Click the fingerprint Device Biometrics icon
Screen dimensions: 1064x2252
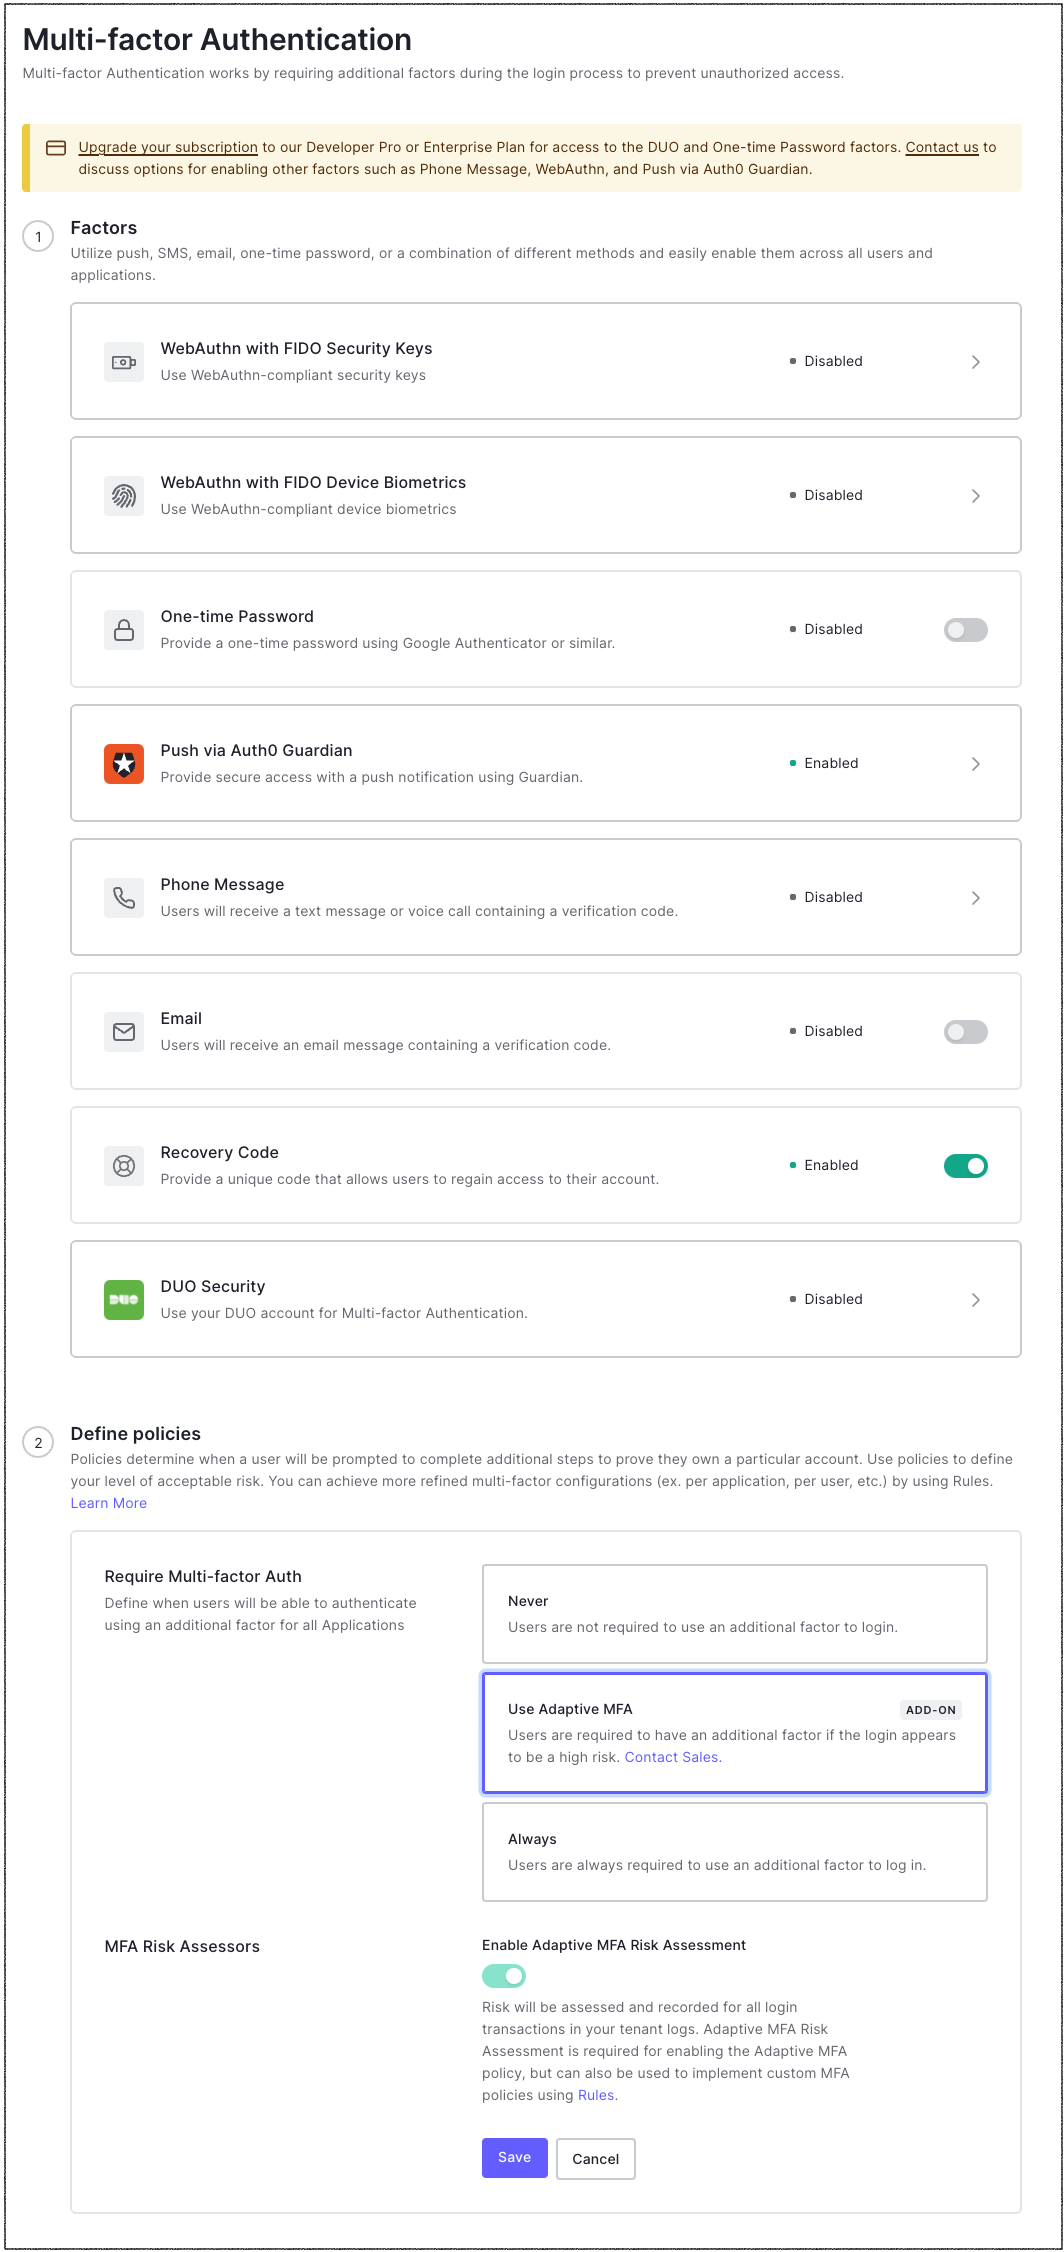coord(124,496)
